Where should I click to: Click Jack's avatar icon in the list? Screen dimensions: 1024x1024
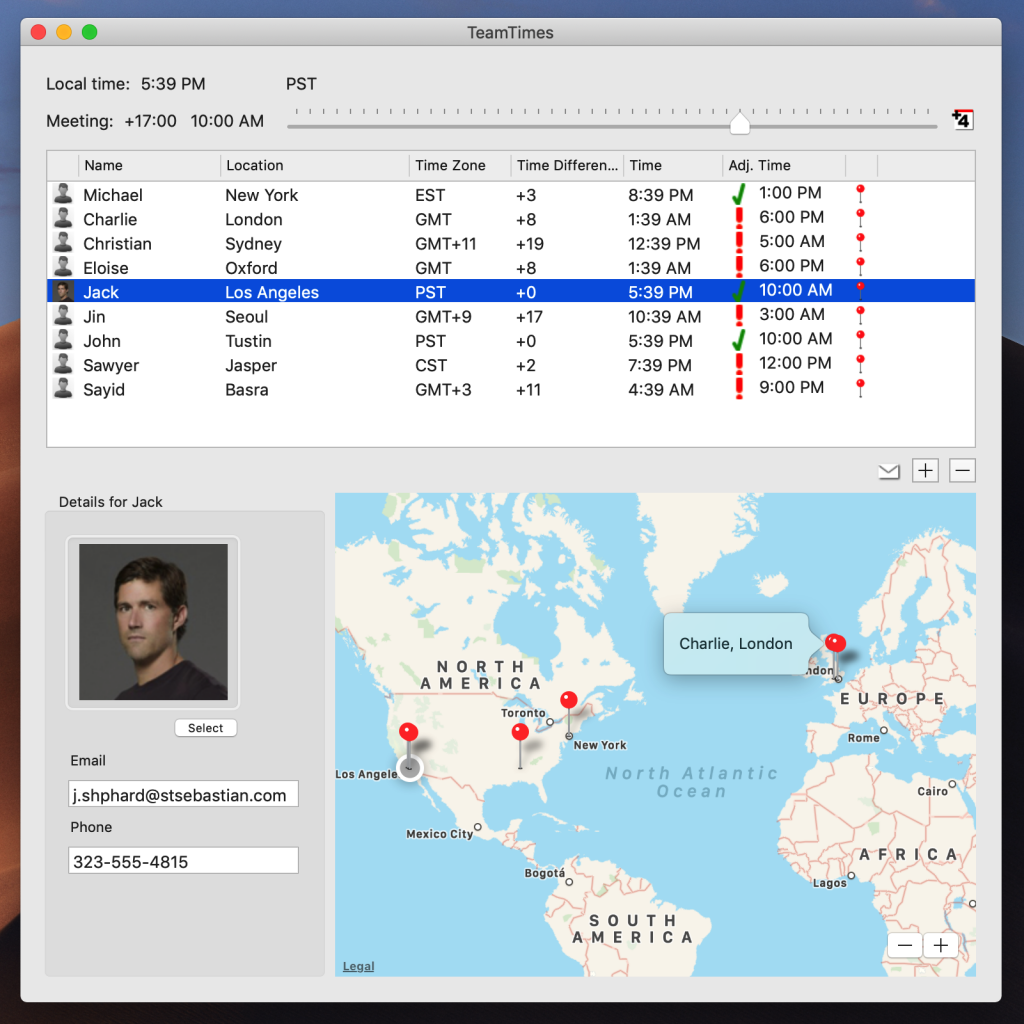(x=63, y=291)
